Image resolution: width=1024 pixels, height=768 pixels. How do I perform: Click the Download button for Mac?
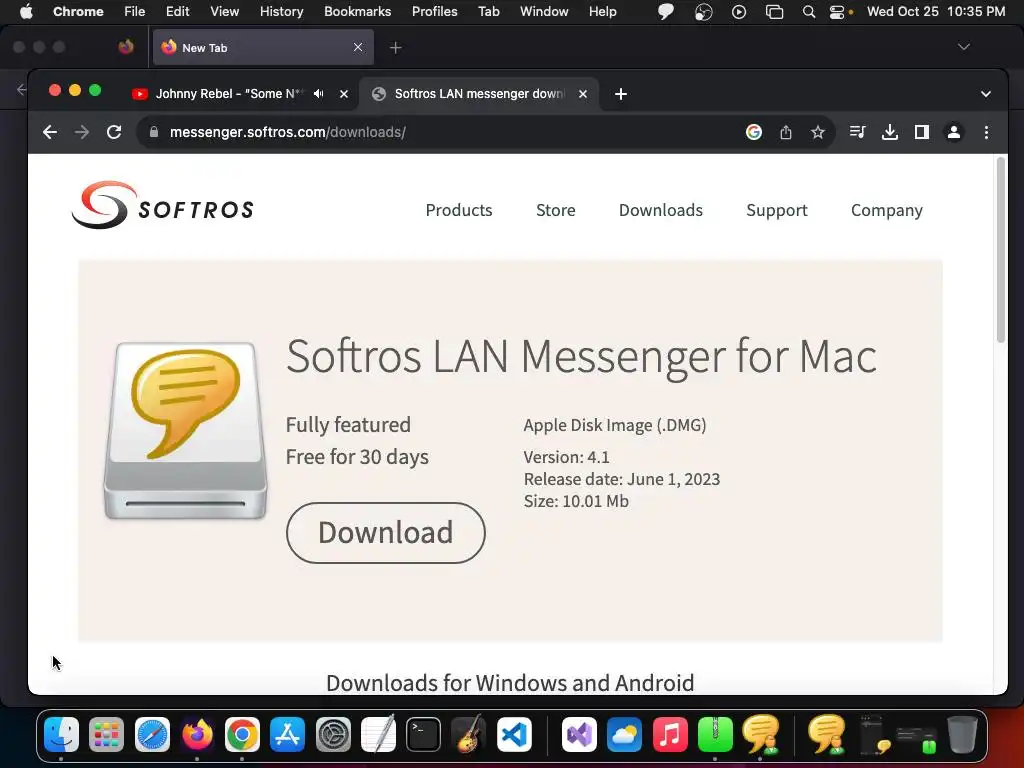(385, 533)
